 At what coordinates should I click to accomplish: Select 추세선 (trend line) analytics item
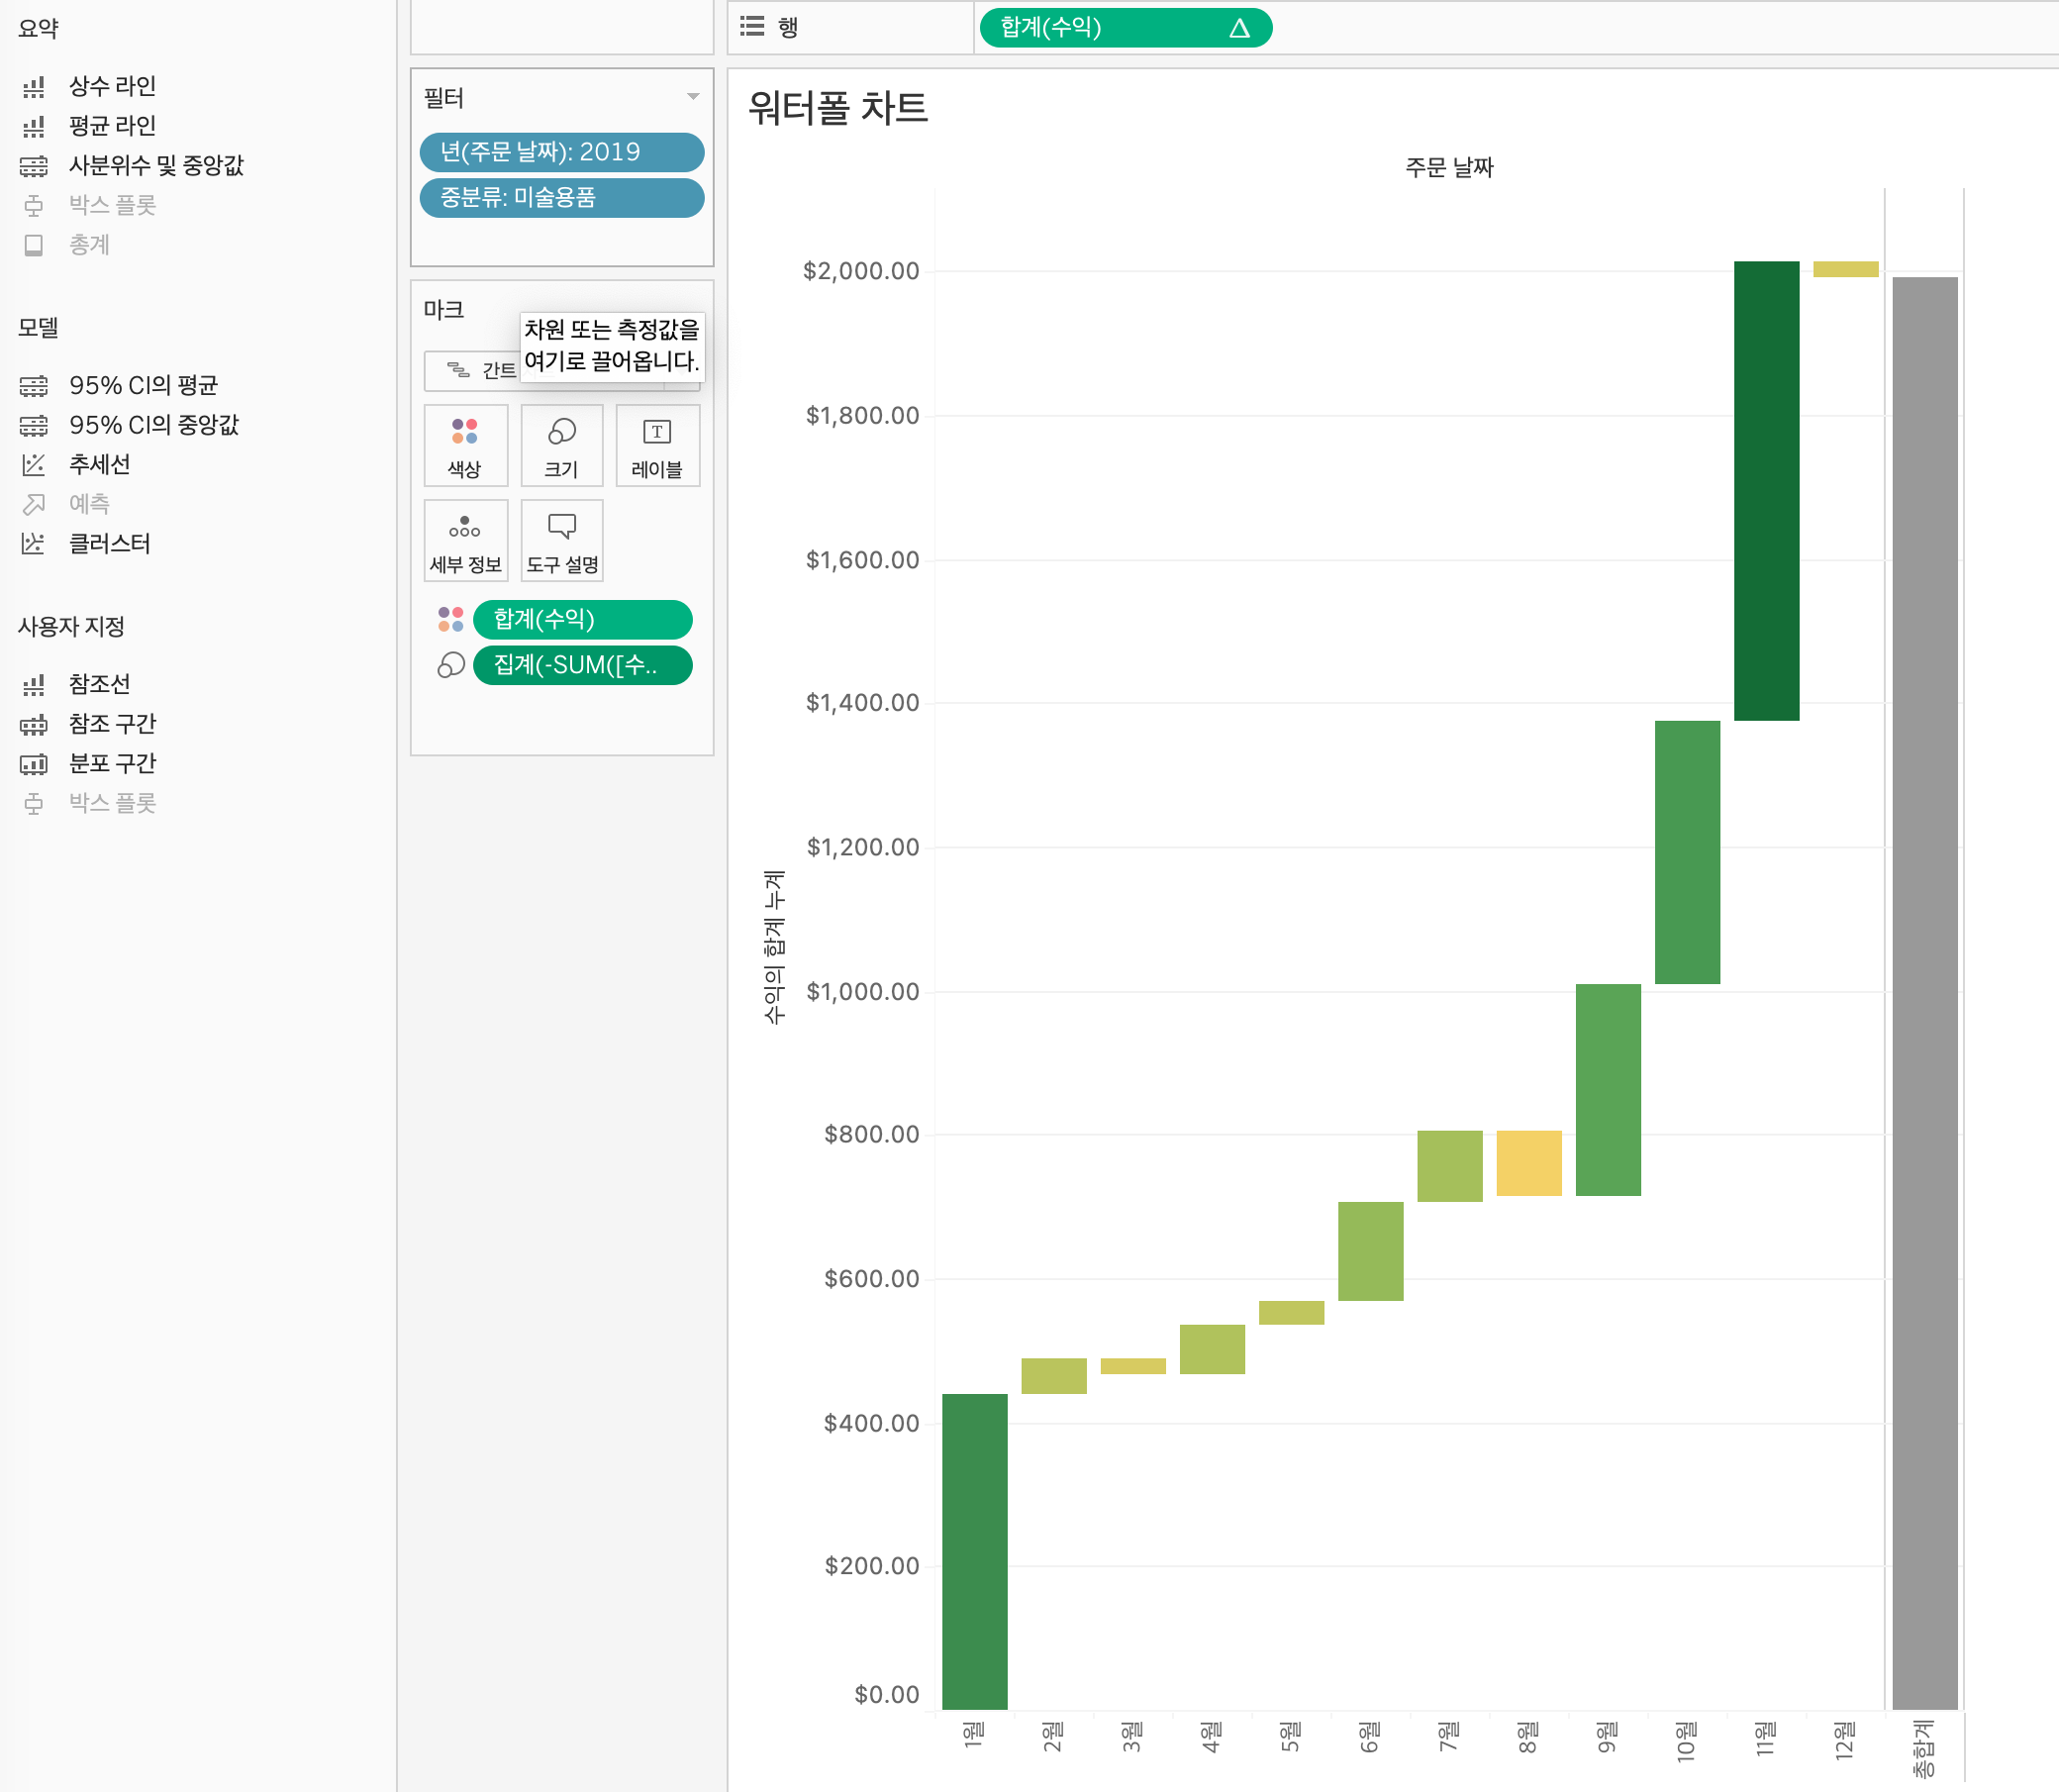click(99, 464)
